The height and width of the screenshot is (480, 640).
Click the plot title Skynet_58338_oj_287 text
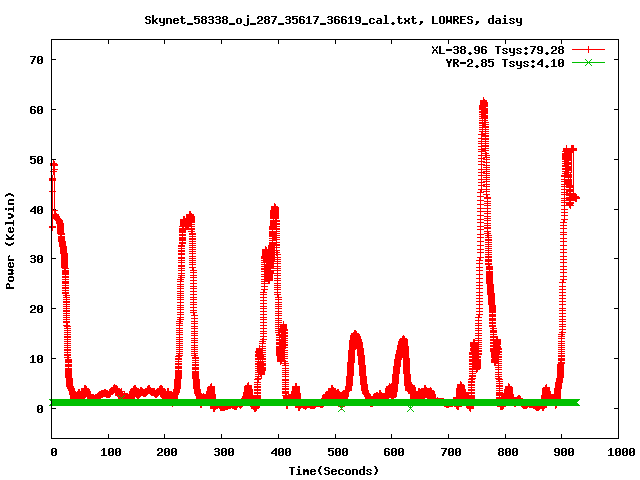coord(333,20)
